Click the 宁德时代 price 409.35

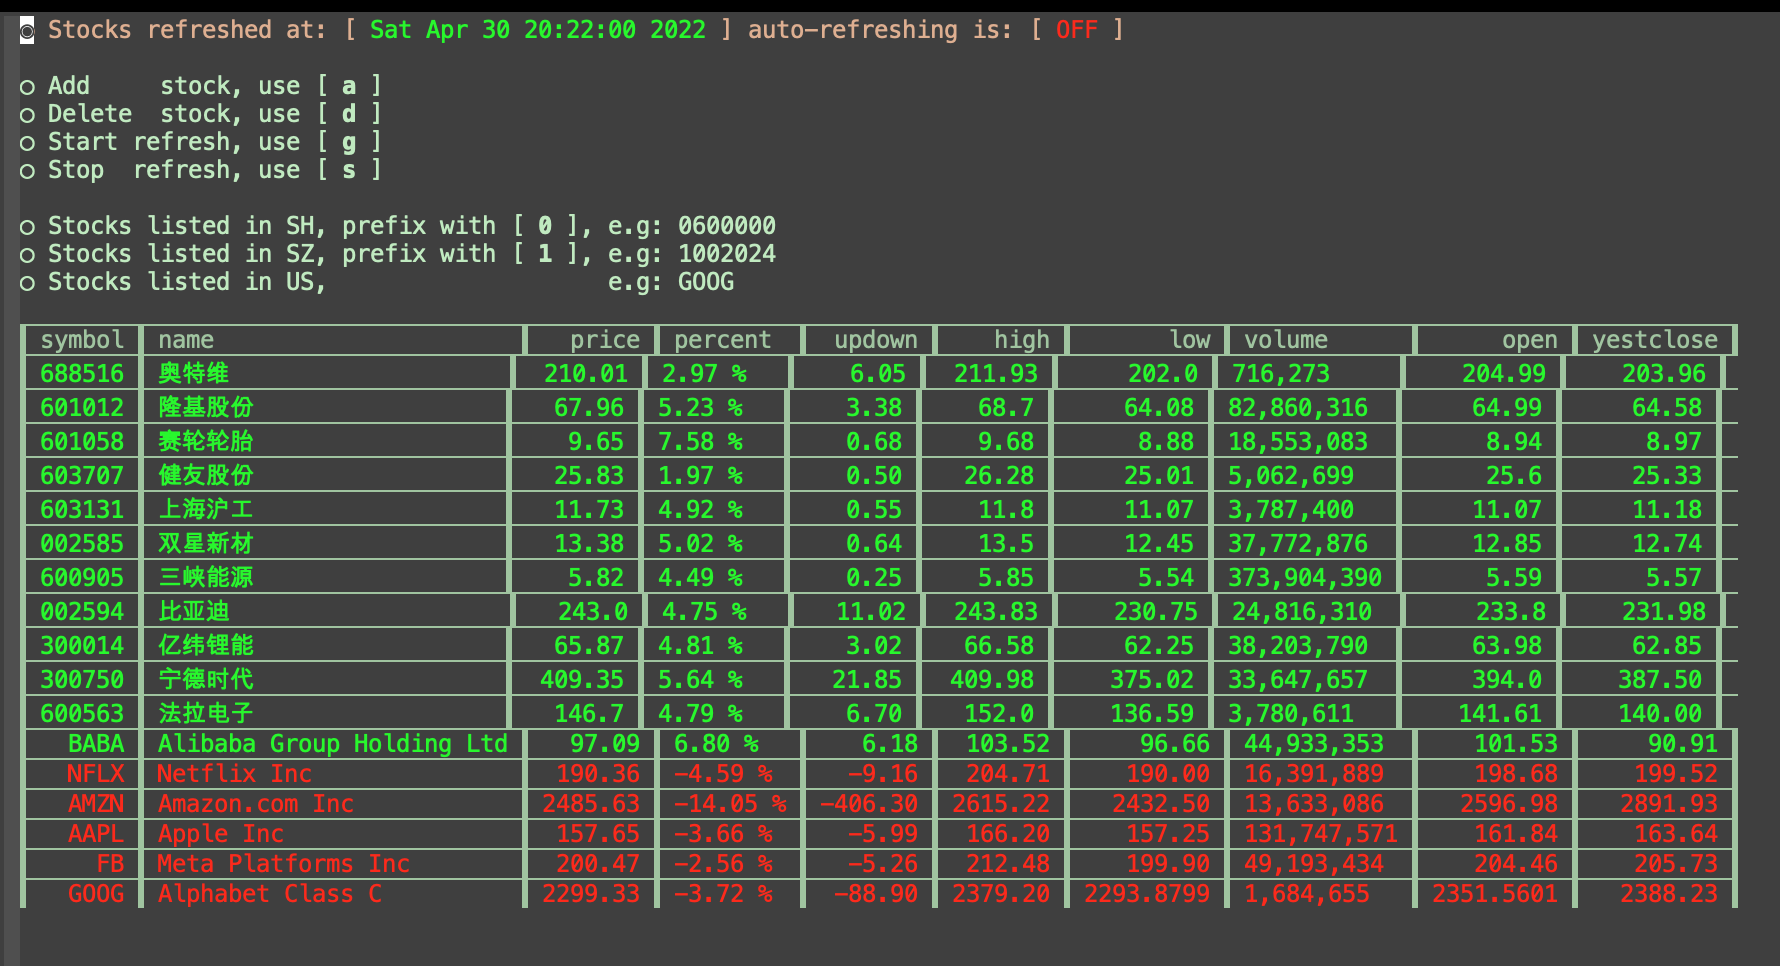[582, 680]
